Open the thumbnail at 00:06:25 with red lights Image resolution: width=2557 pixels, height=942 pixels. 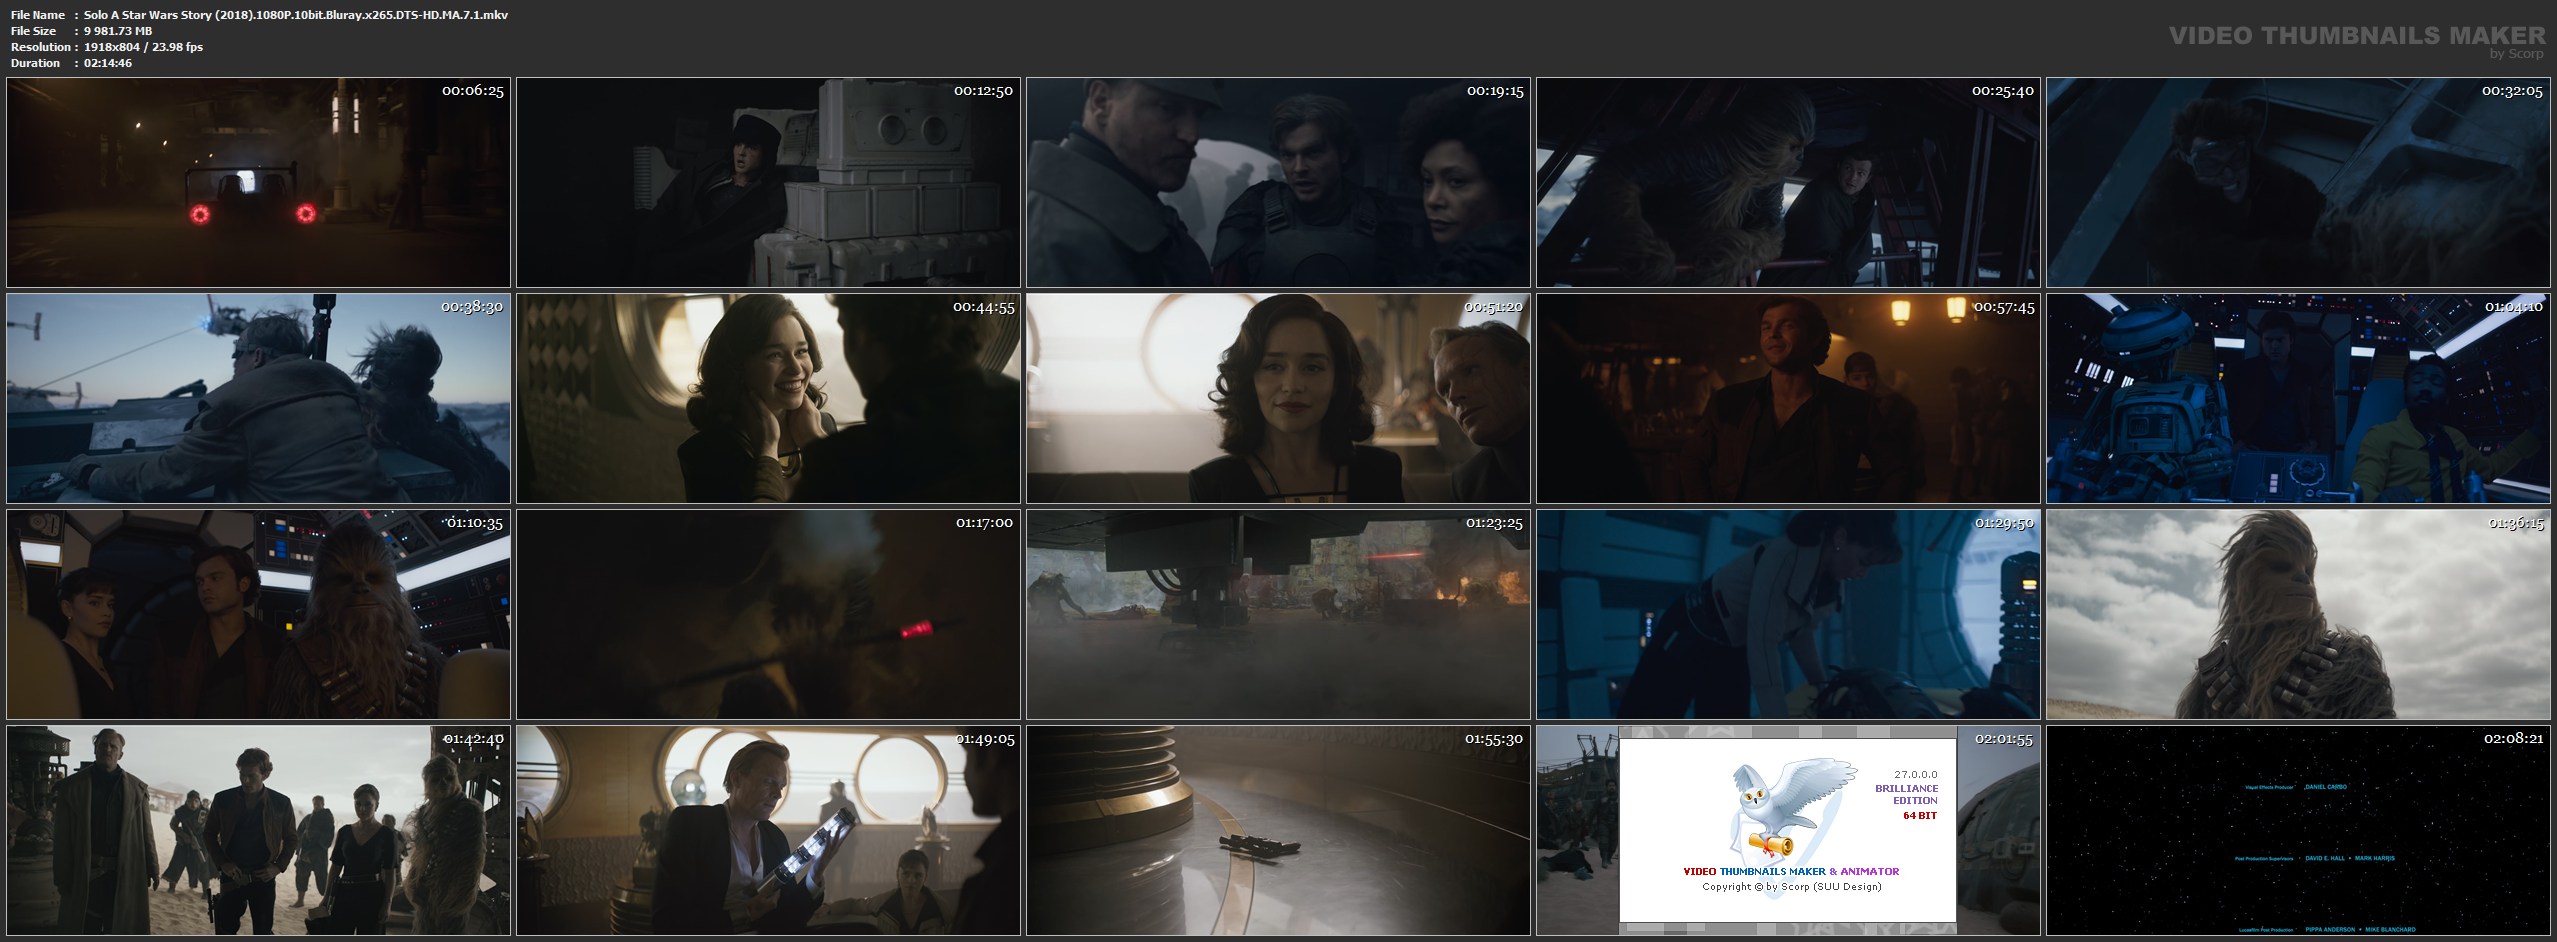(x=258, y=183)
